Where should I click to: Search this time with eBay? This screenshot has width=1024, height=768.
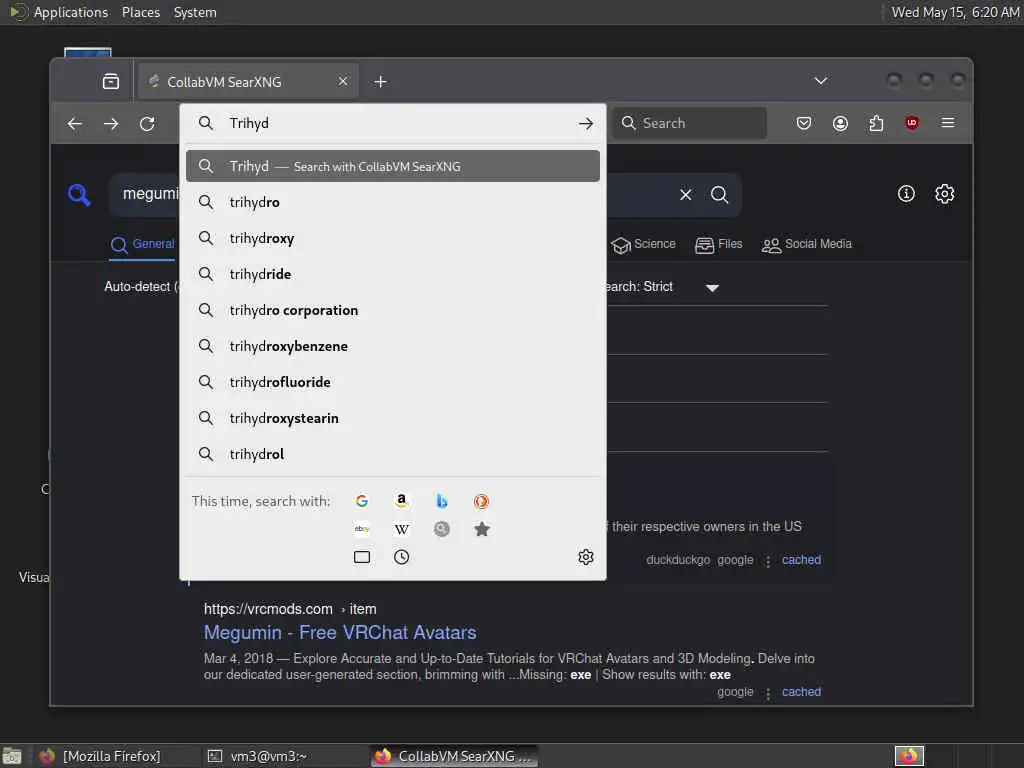362,529
